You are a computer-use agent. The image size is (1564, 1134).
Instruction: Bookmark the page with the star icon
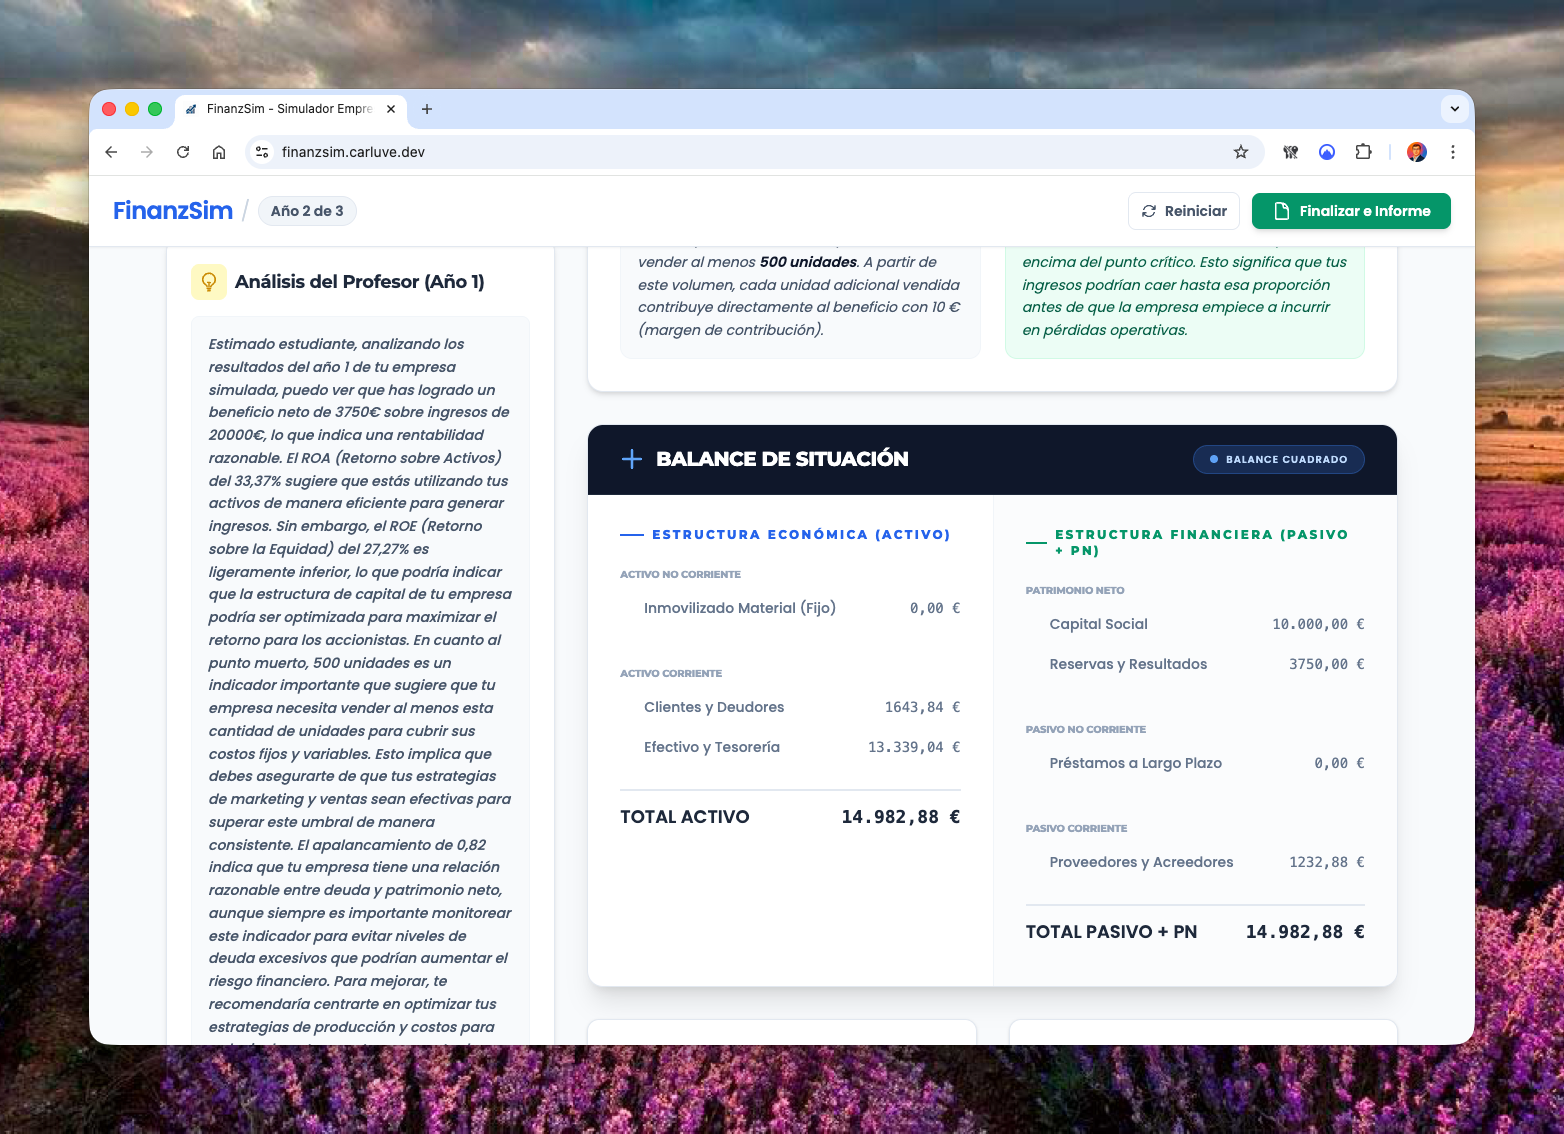click(1240, 152)
